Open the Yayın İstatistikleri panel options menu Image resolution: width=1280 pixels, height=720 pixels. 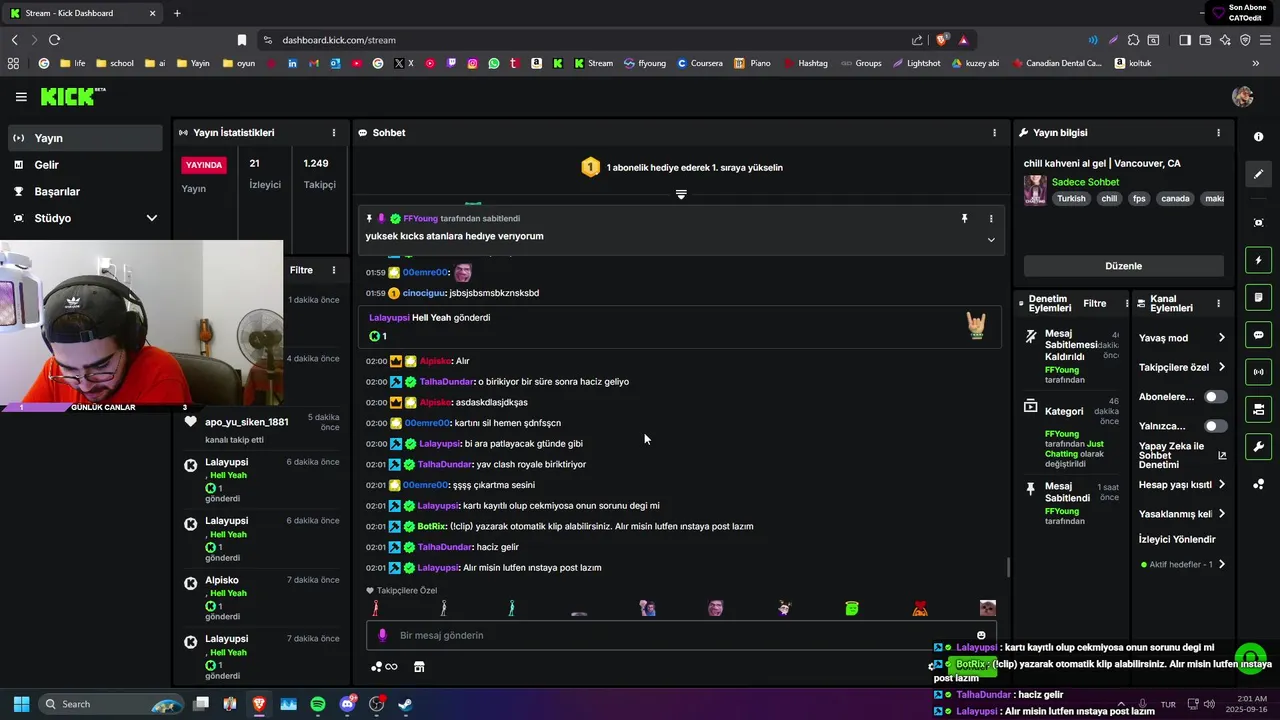[334, 132]
